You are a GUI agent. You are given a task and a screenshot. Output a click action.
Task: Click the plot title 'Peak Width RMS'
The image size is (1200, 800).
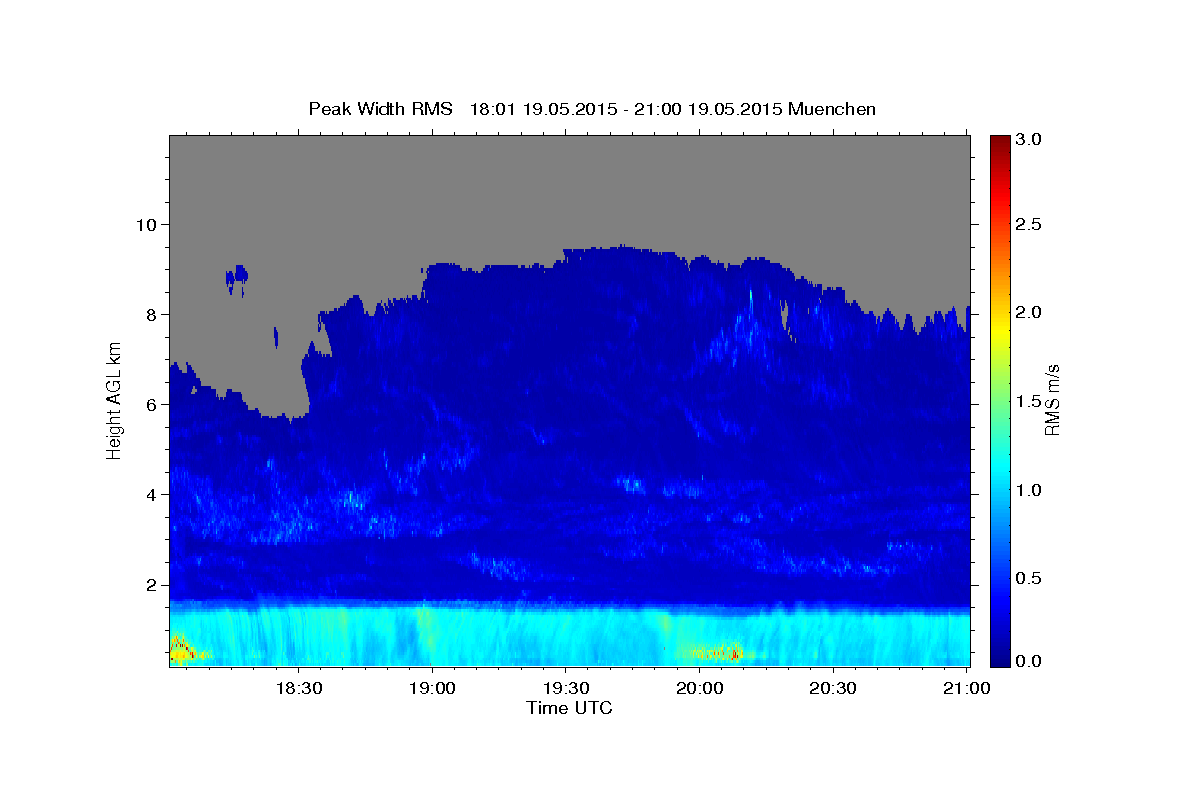click(x=380, y=109)
